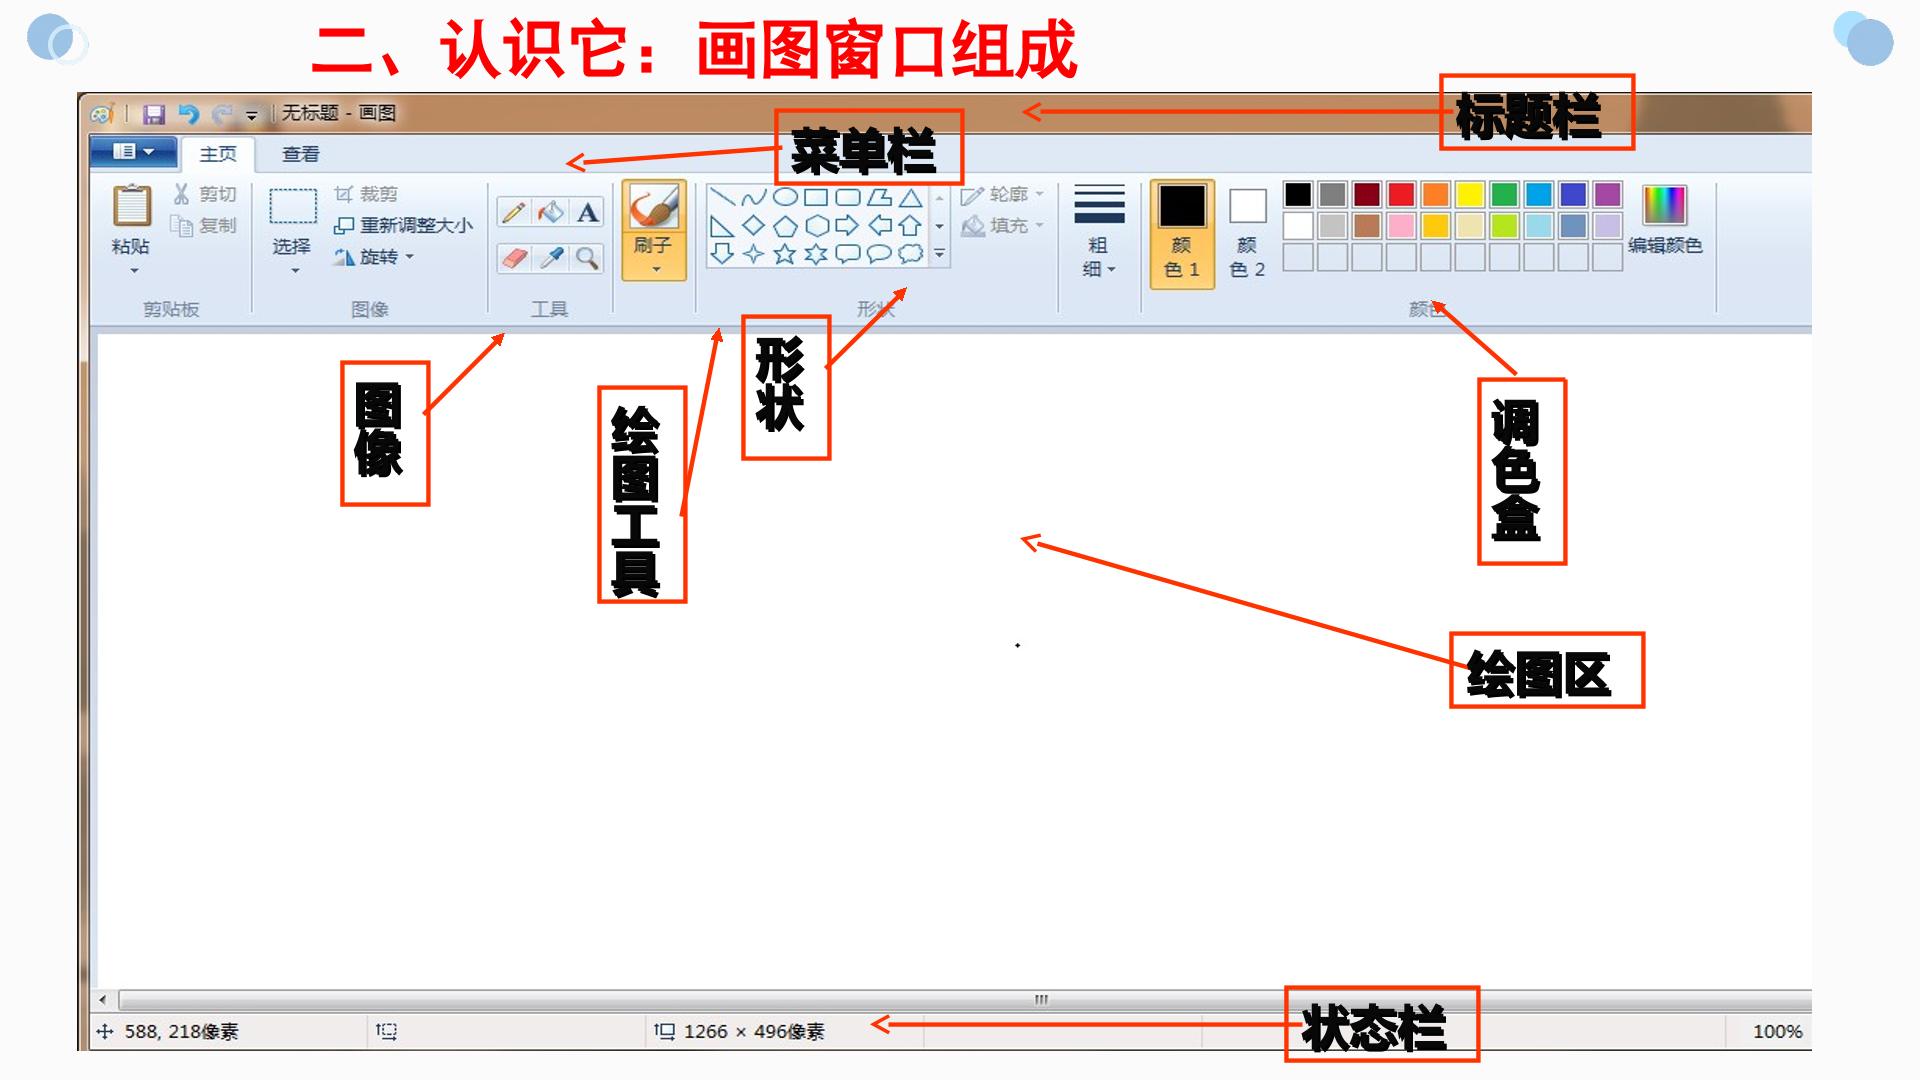1920x1080 pixels.
Task: Click 重新调整大小 resize button
Action: (403, 226)
